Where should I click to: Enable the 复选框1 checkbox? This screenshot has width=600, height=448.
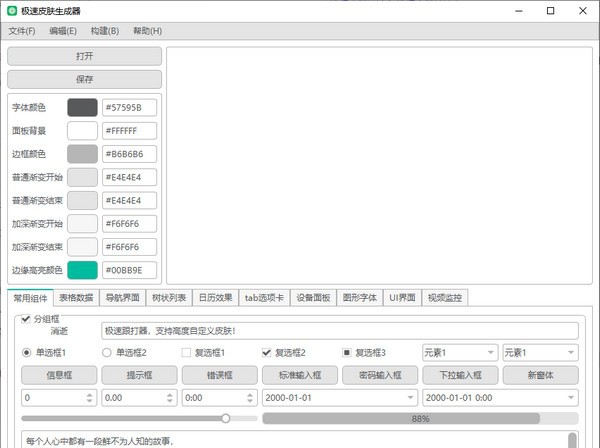pyautogui.click(x=186, y=352)
